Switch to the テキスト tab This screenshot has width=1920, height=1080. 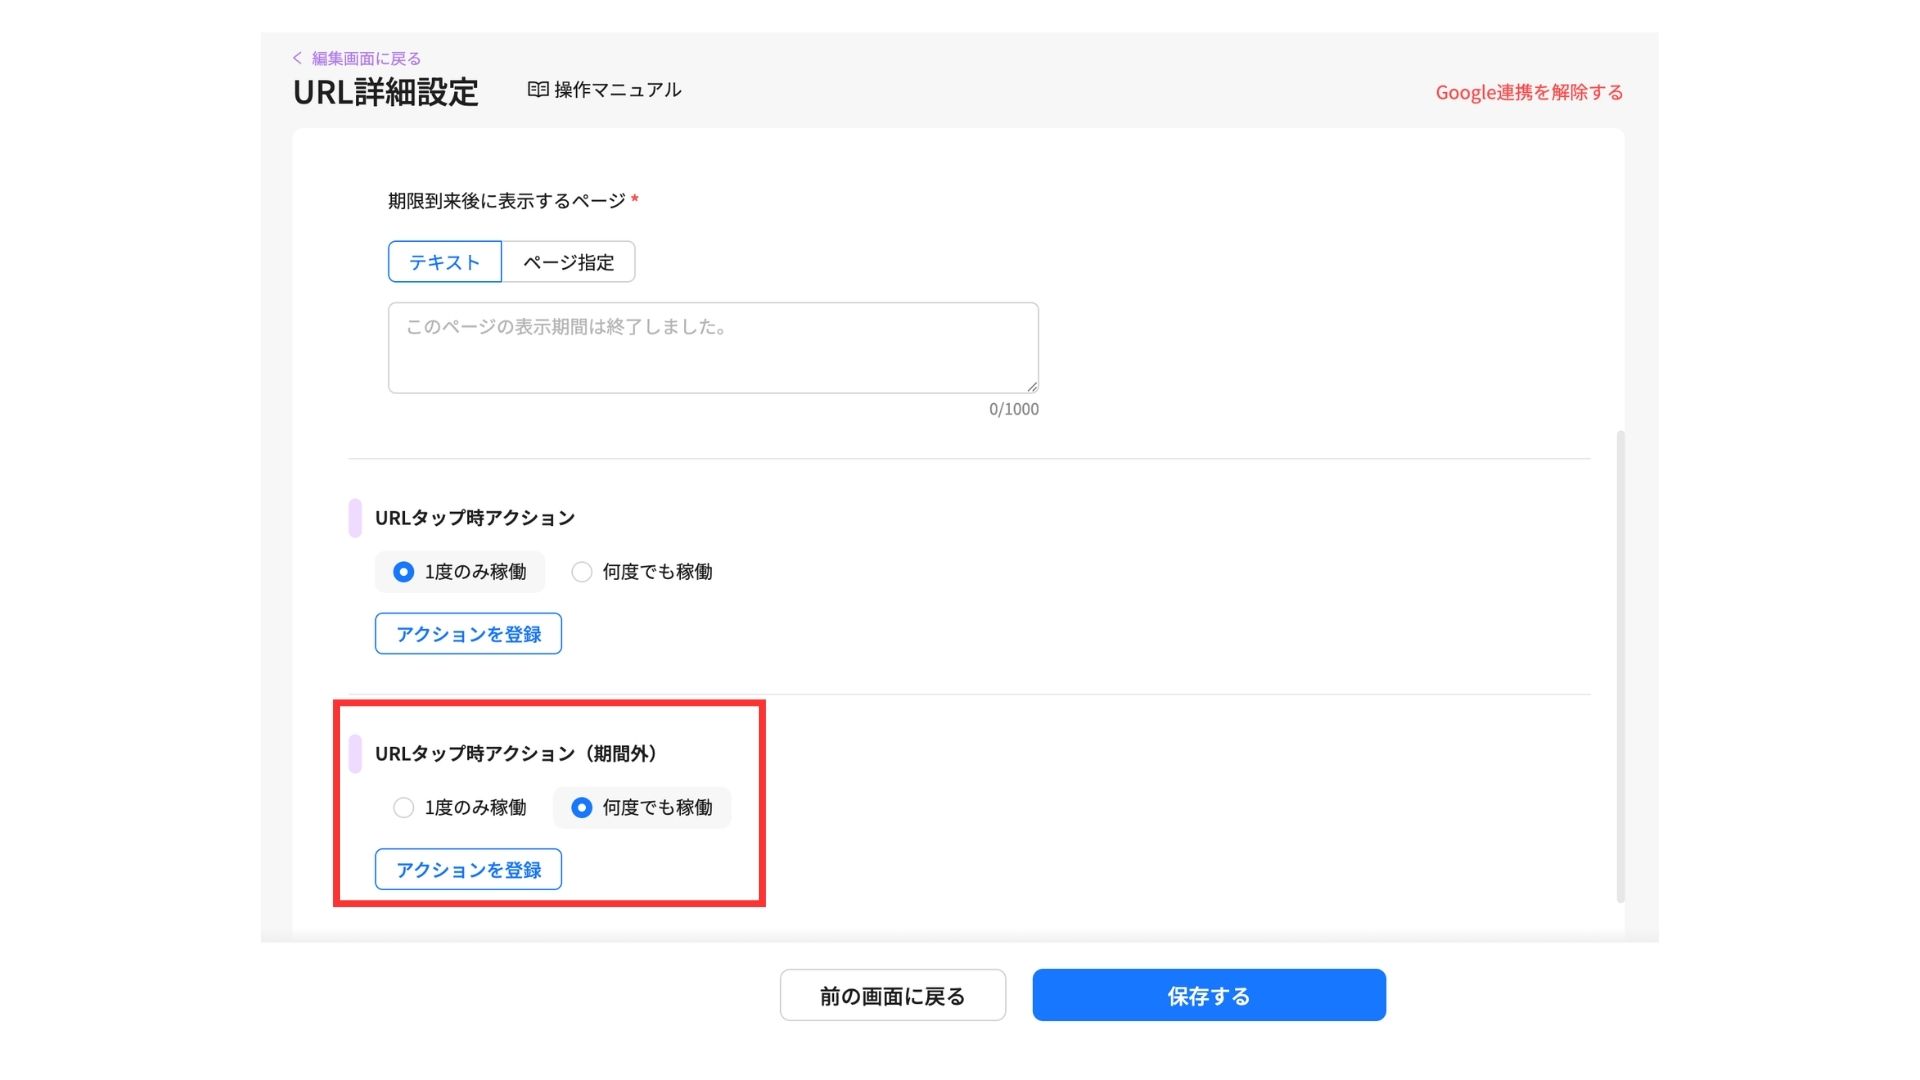pos(445,262)
